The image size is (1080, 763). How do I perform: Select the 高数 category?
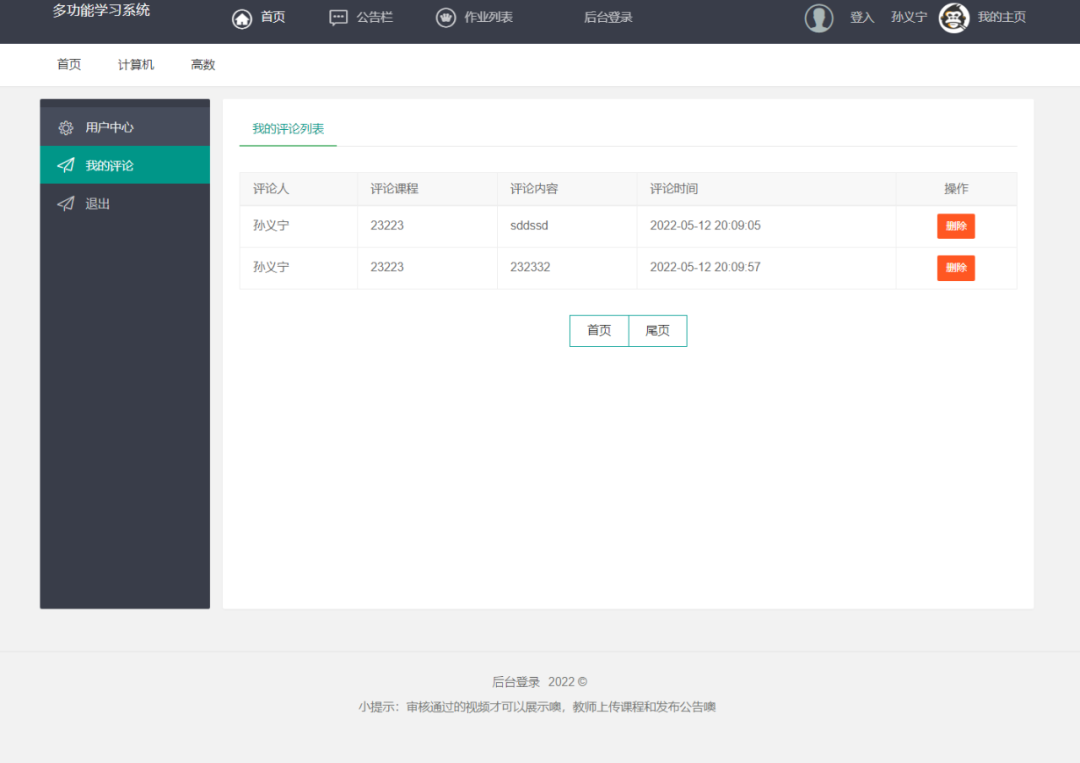pyautogui.click(x=202, y=65)
